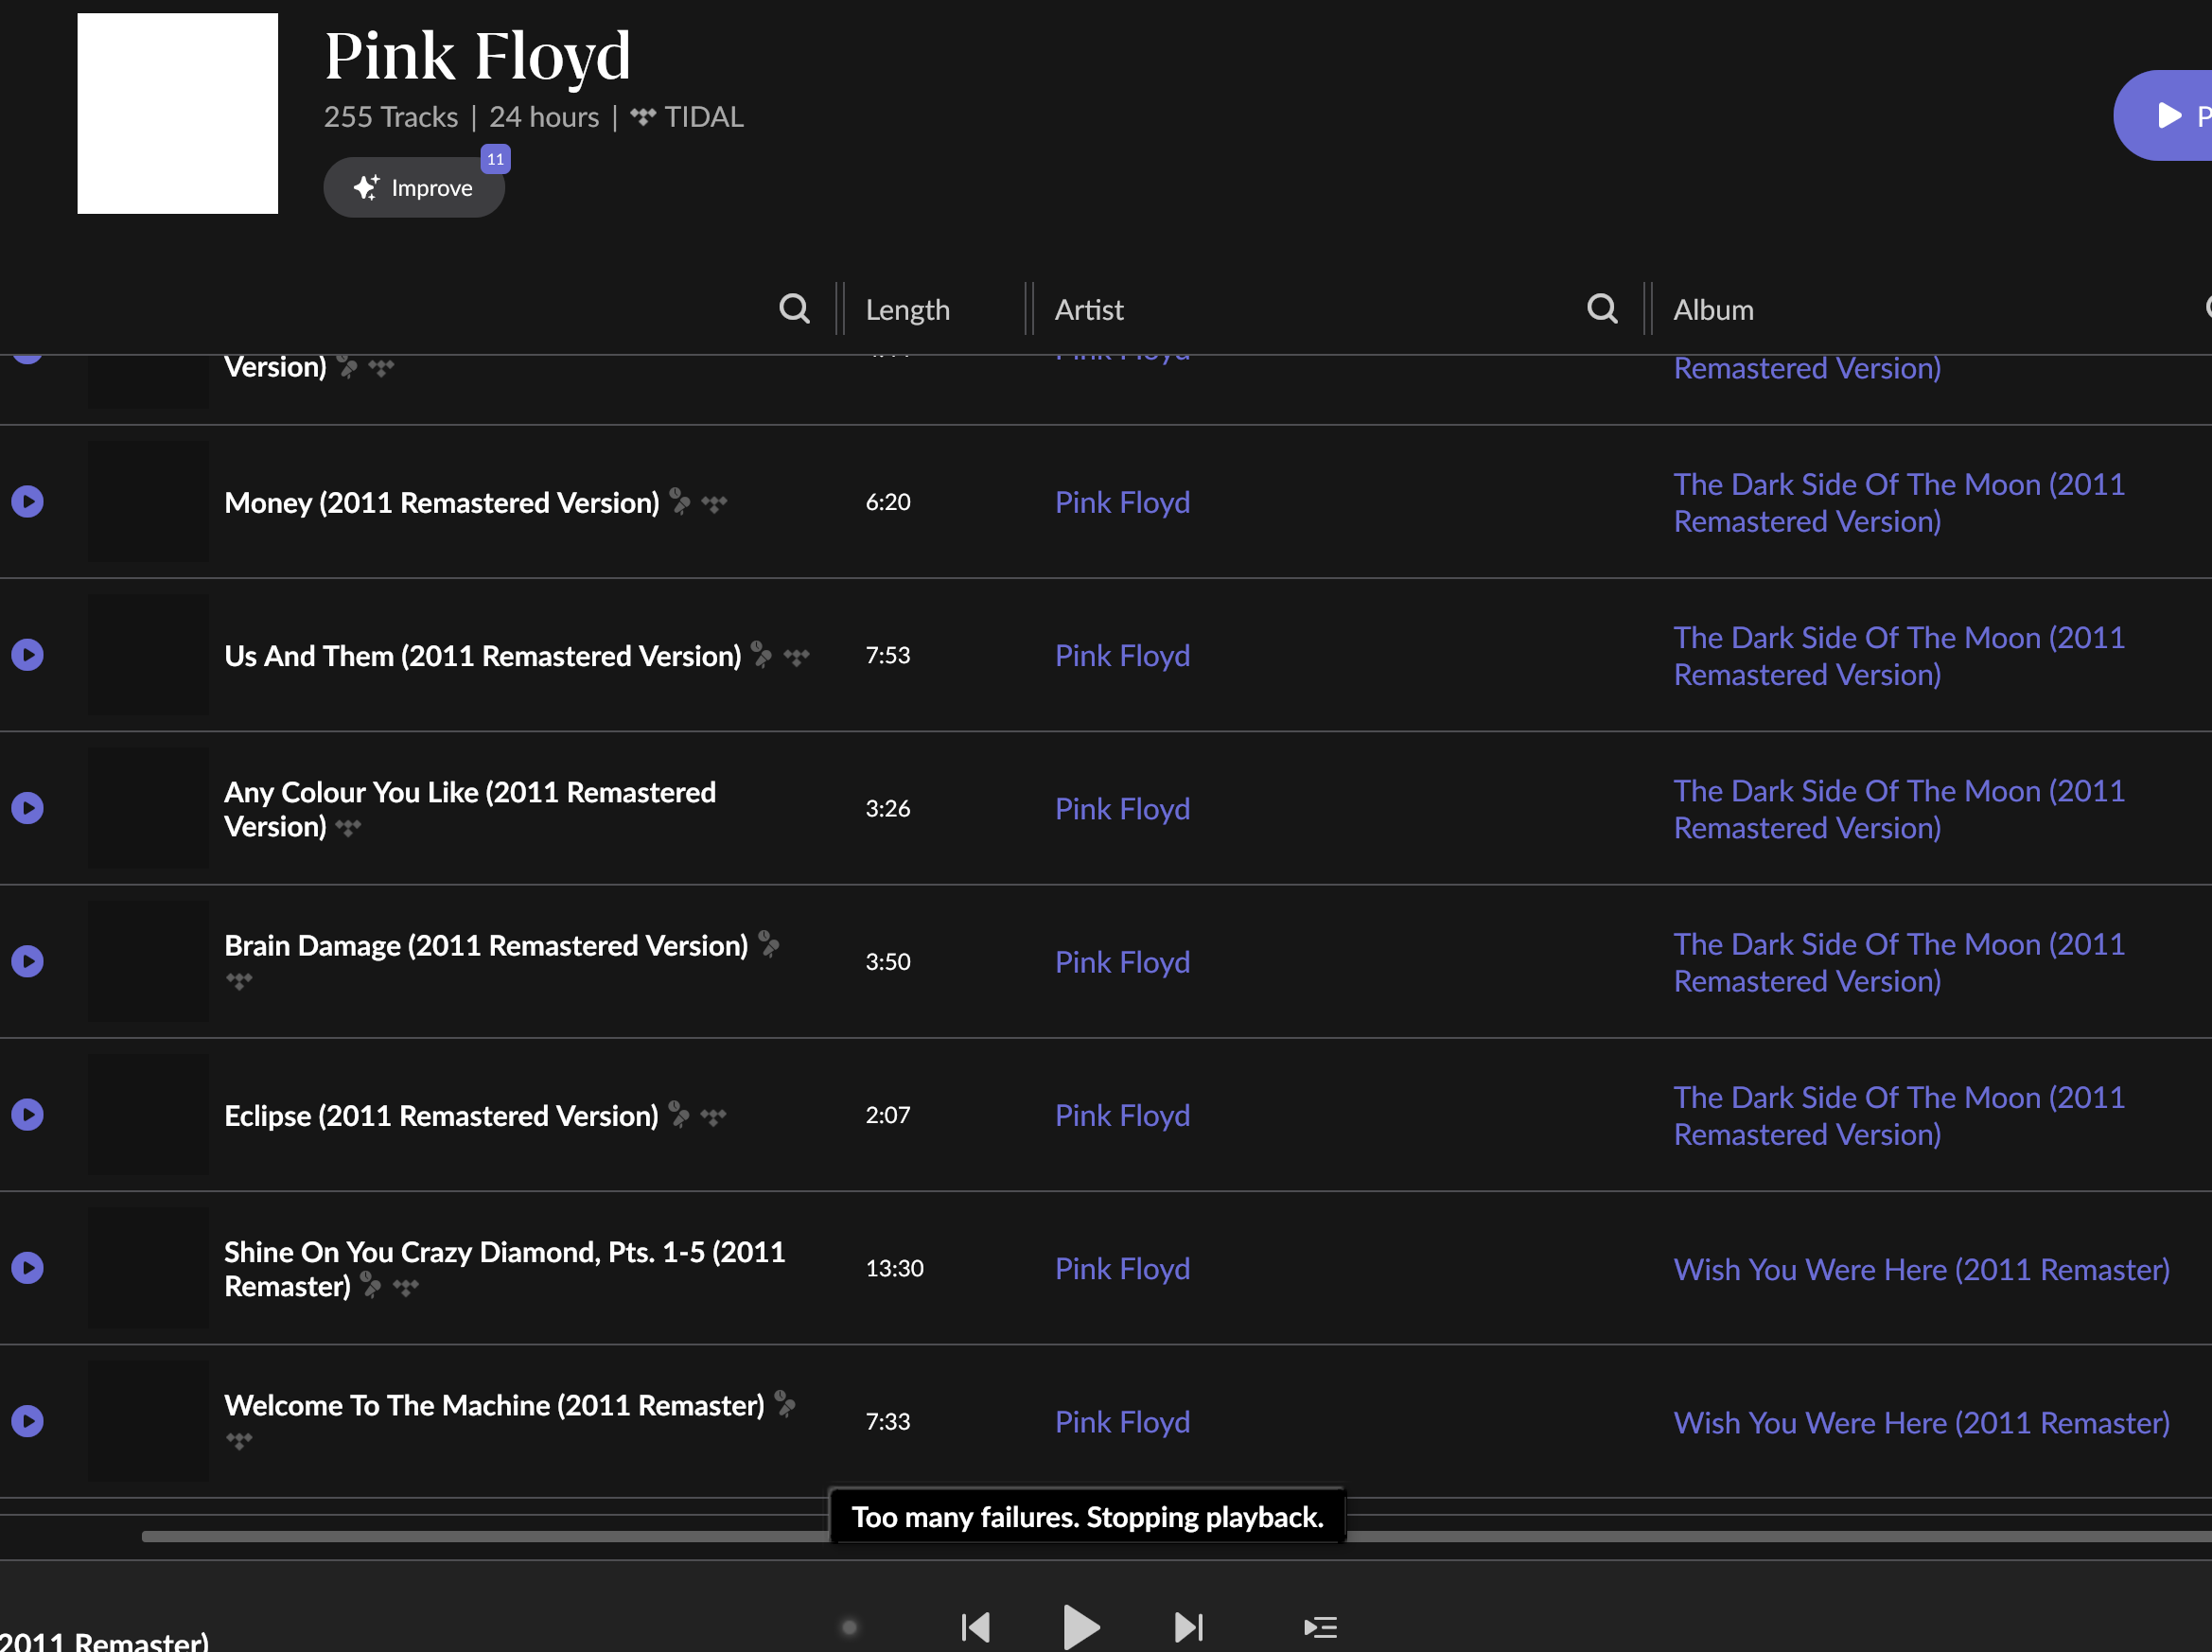Click TIDAL icon on Us And Them
This screenshot has width=2212, height=1652.
coord(796,657)
